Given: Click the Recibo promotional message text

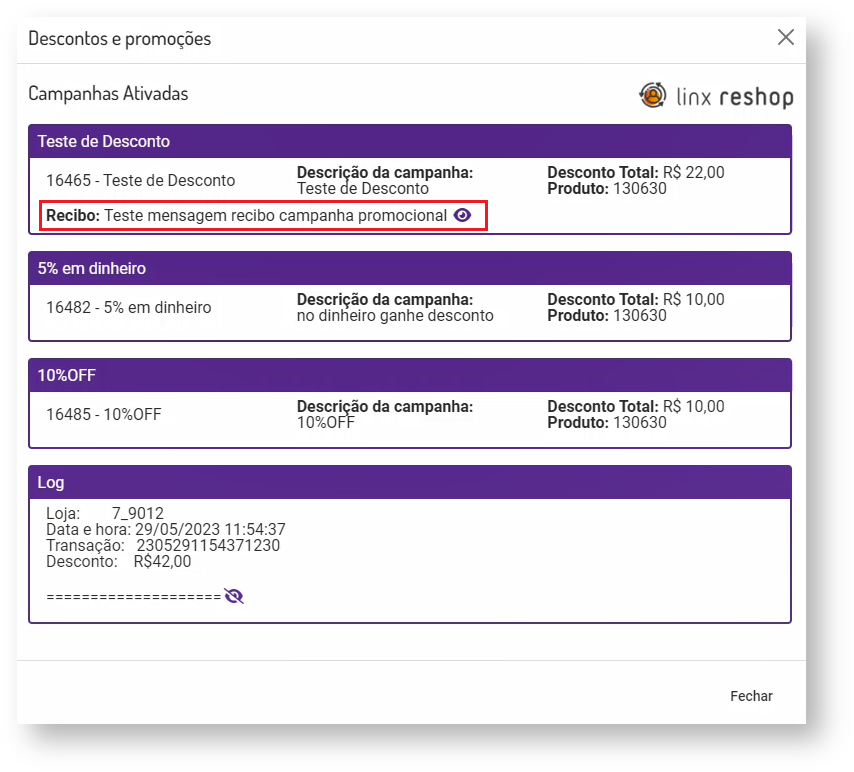Looking at the screenshot, I should tap(275, 216).
